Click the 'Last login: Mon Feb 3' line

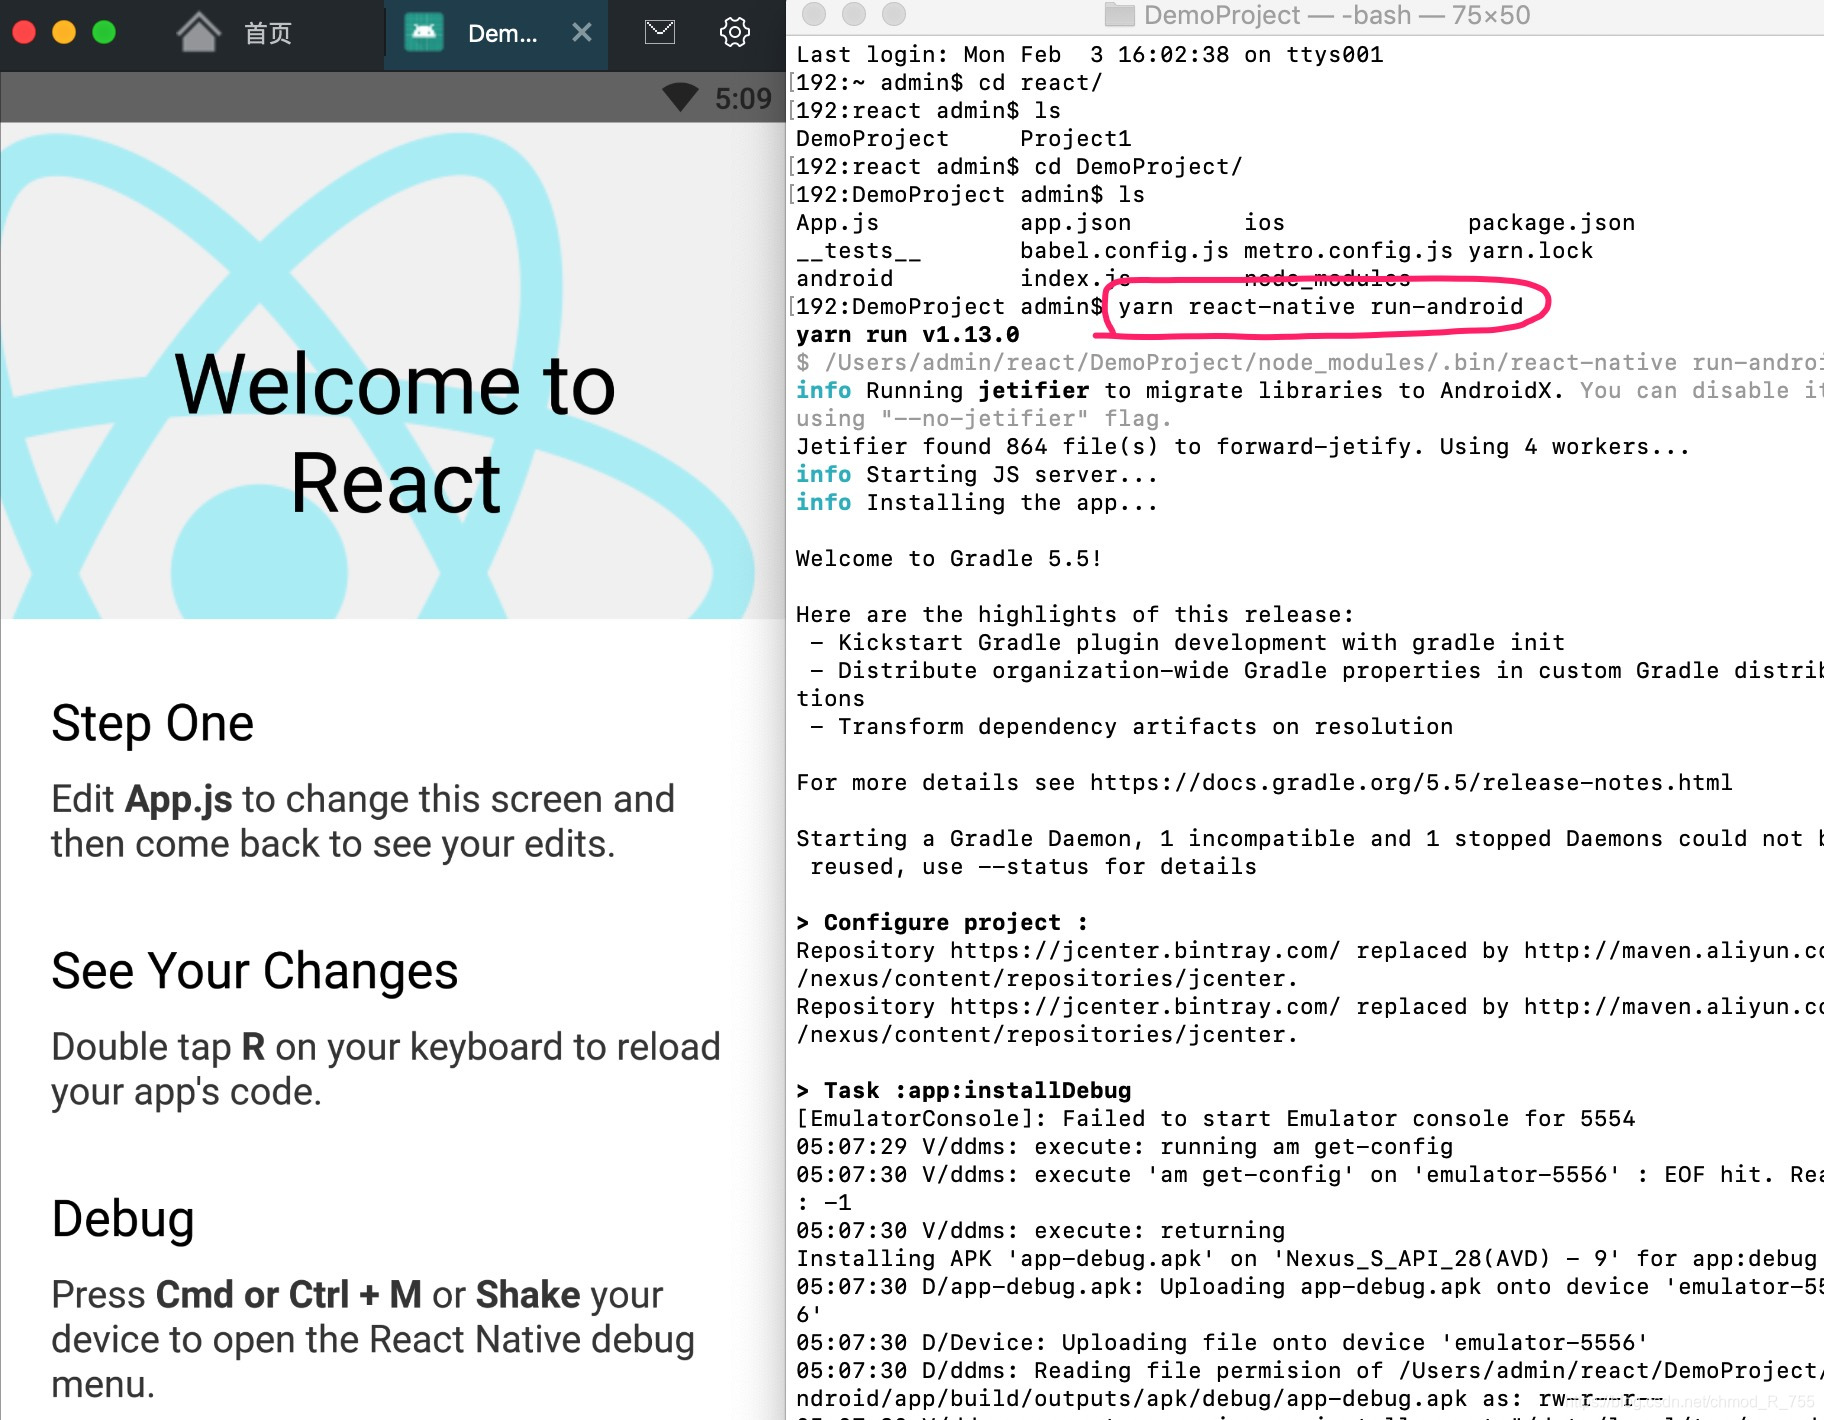(1090, 55)
